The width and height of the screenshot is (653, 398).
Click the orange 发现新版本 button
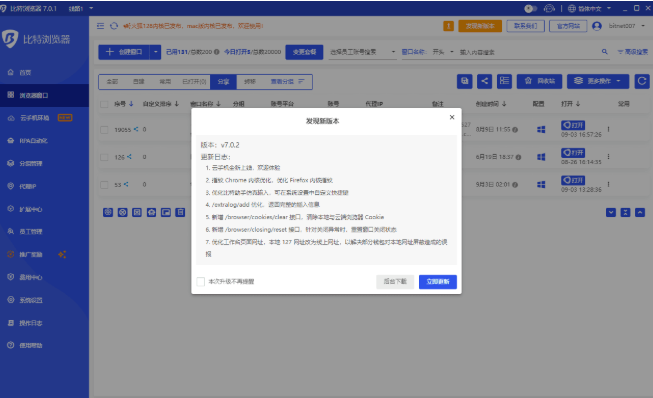(480, 26)
